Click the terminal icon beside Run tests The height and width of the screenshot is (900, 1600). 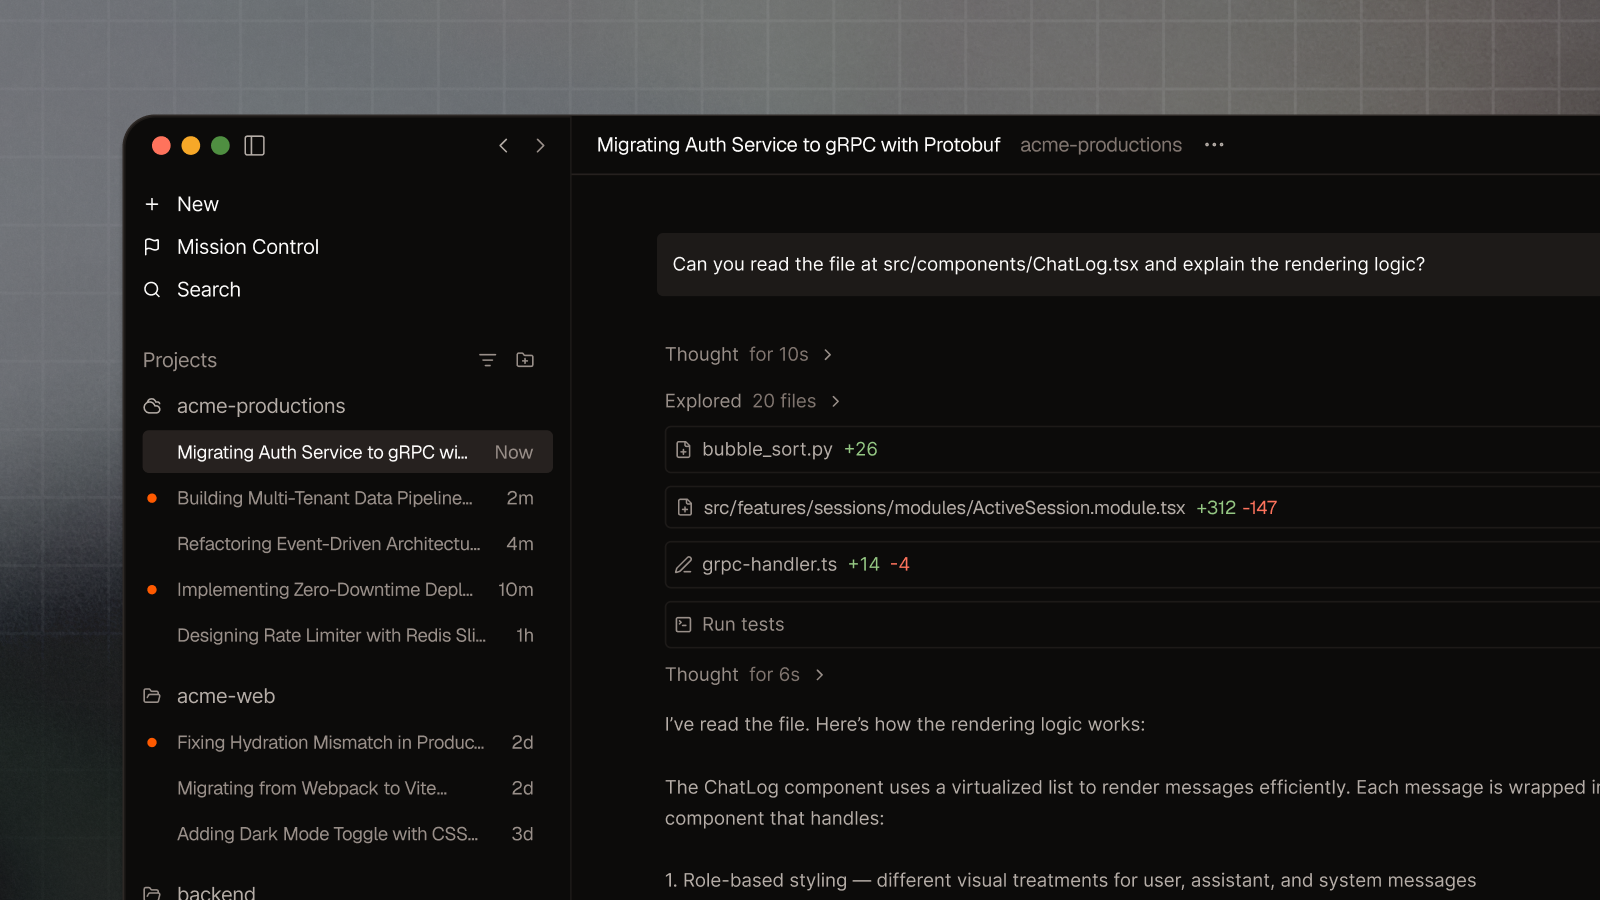(683, 625)
